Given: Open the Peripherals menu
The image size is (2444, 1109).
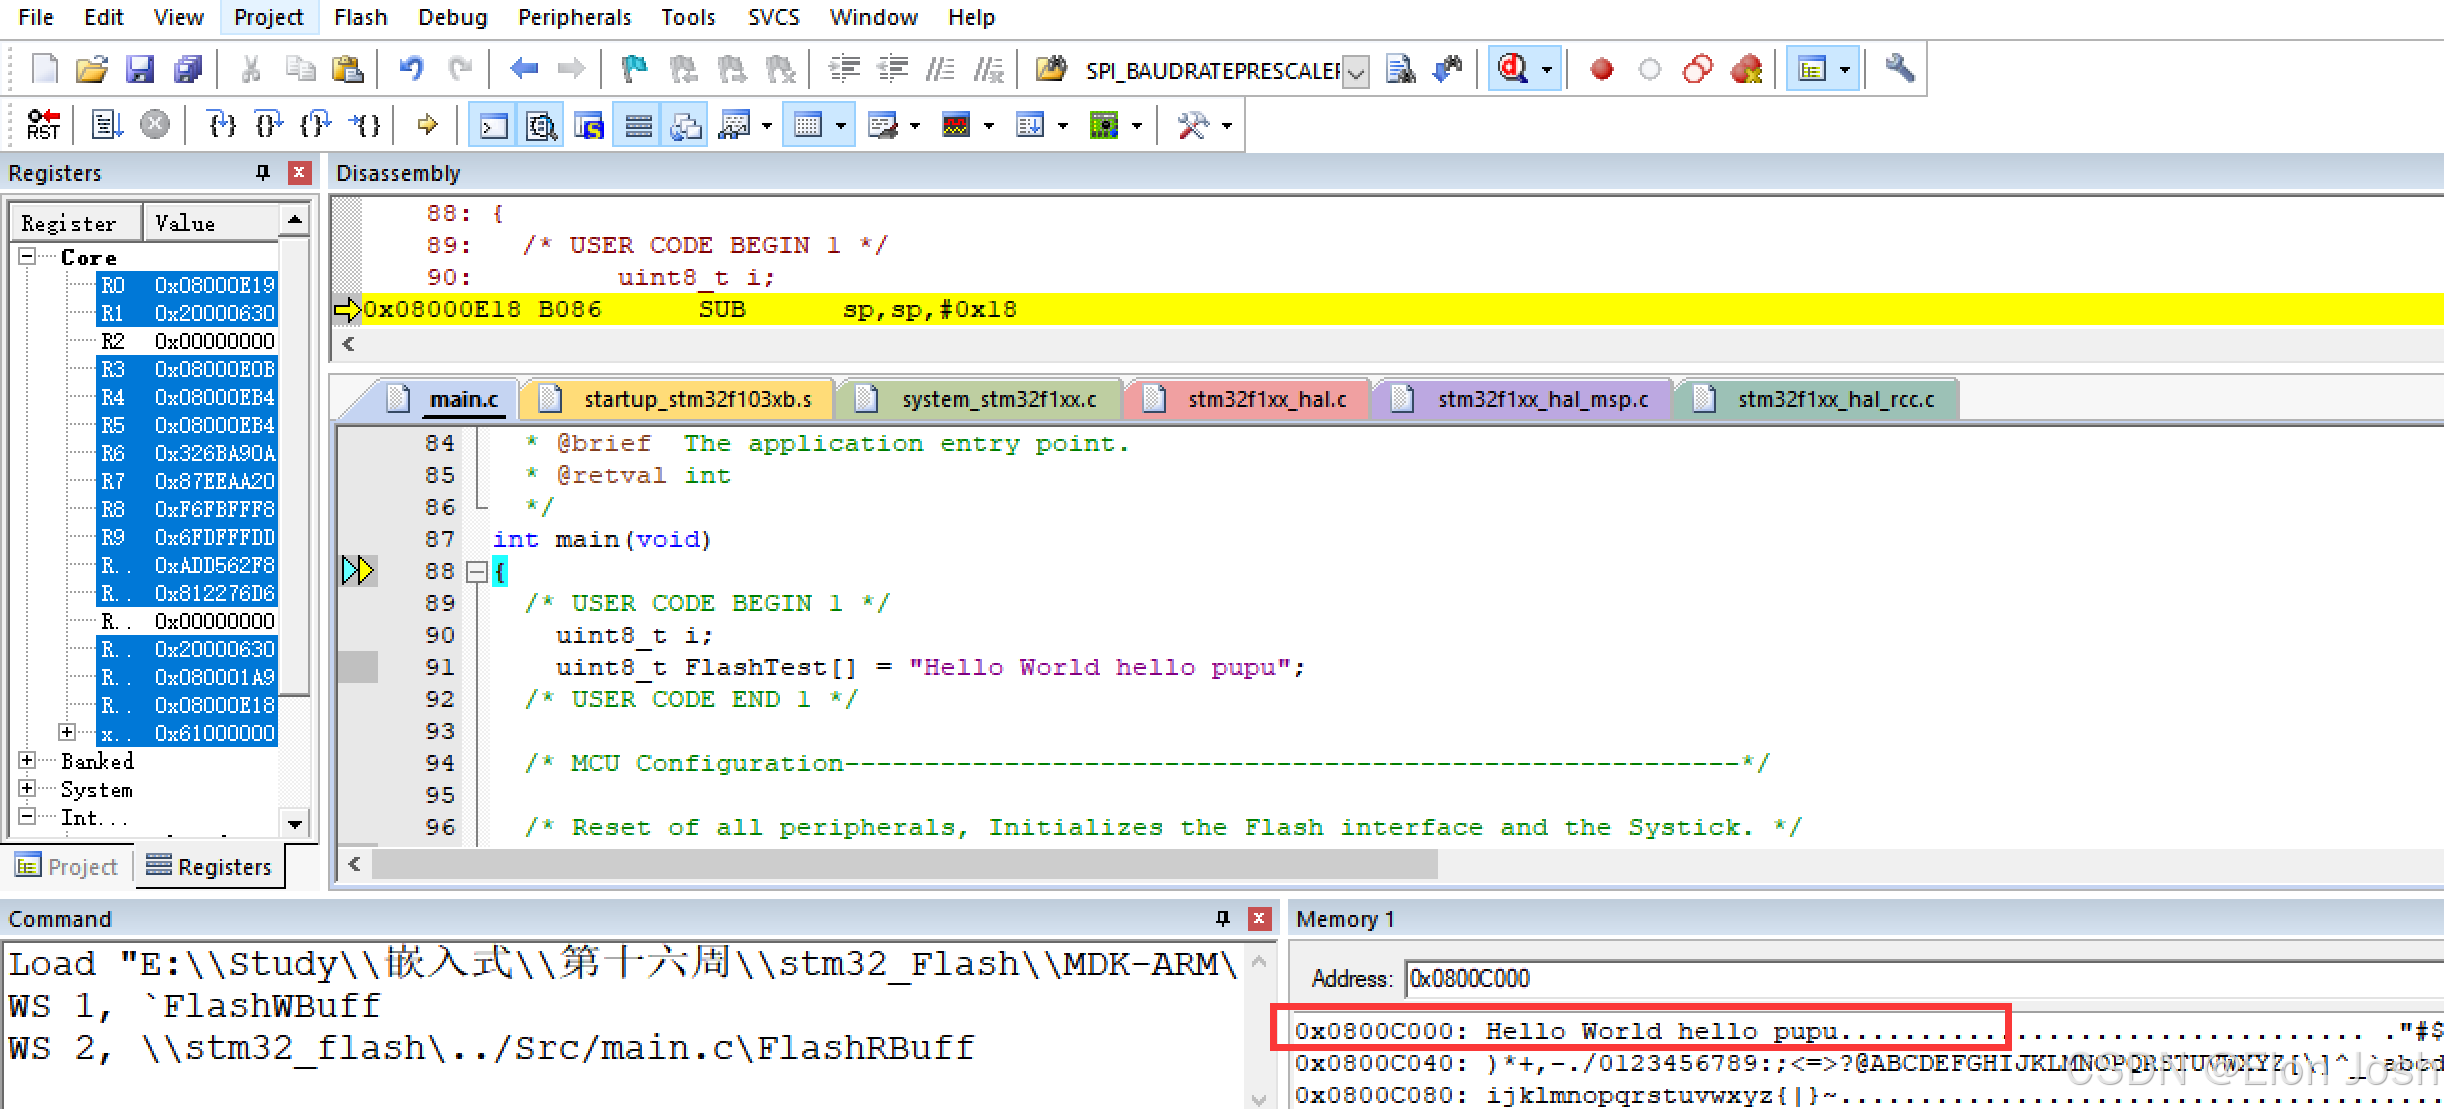Looking at the screenshot, I should 574,17.
